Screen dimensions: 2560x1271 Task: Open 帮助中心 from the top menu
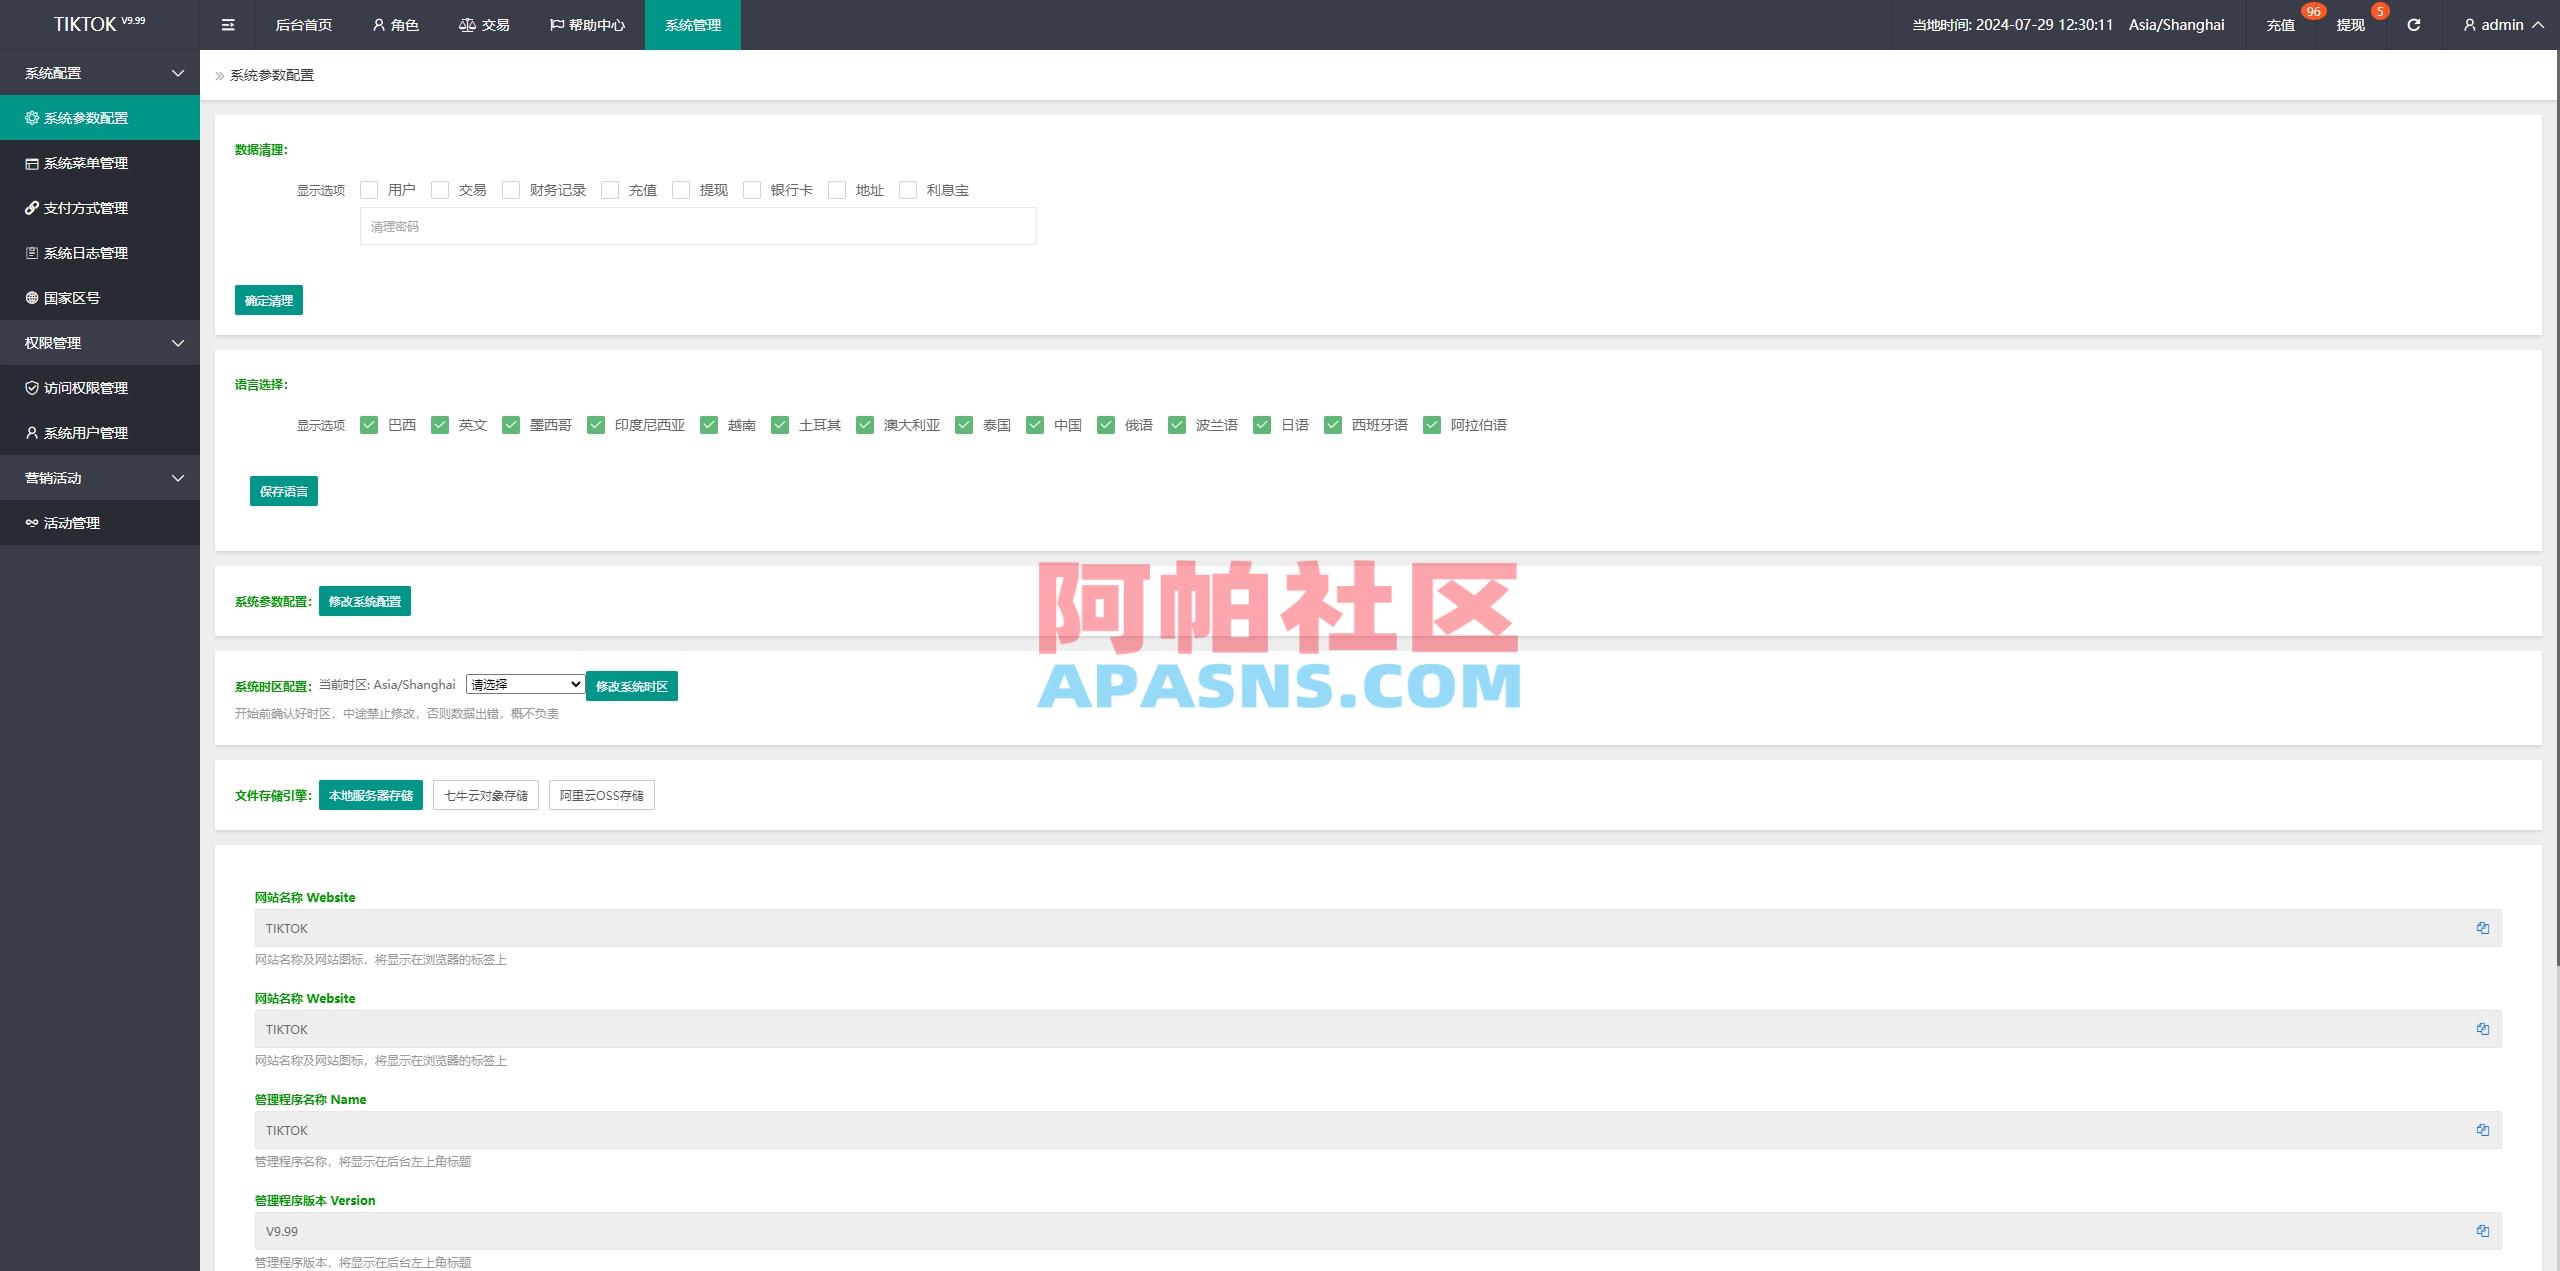click(588, 24)
